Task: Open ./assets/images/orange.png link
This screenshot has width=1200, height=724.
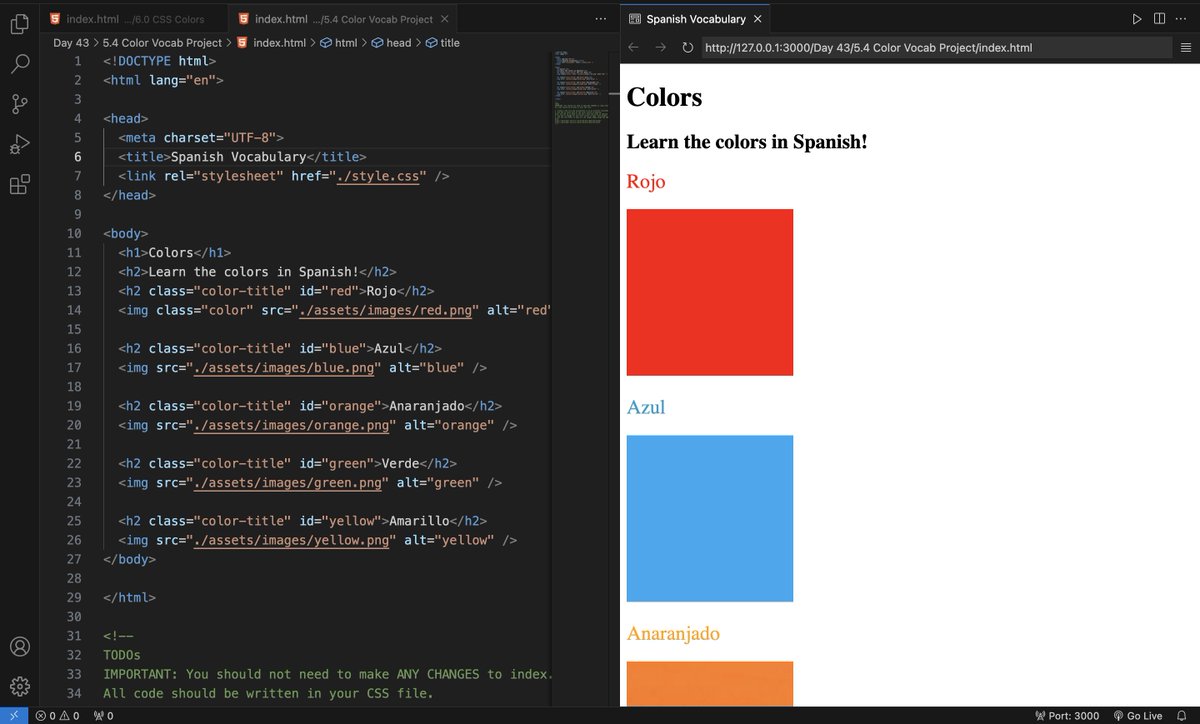Action: 290,425
